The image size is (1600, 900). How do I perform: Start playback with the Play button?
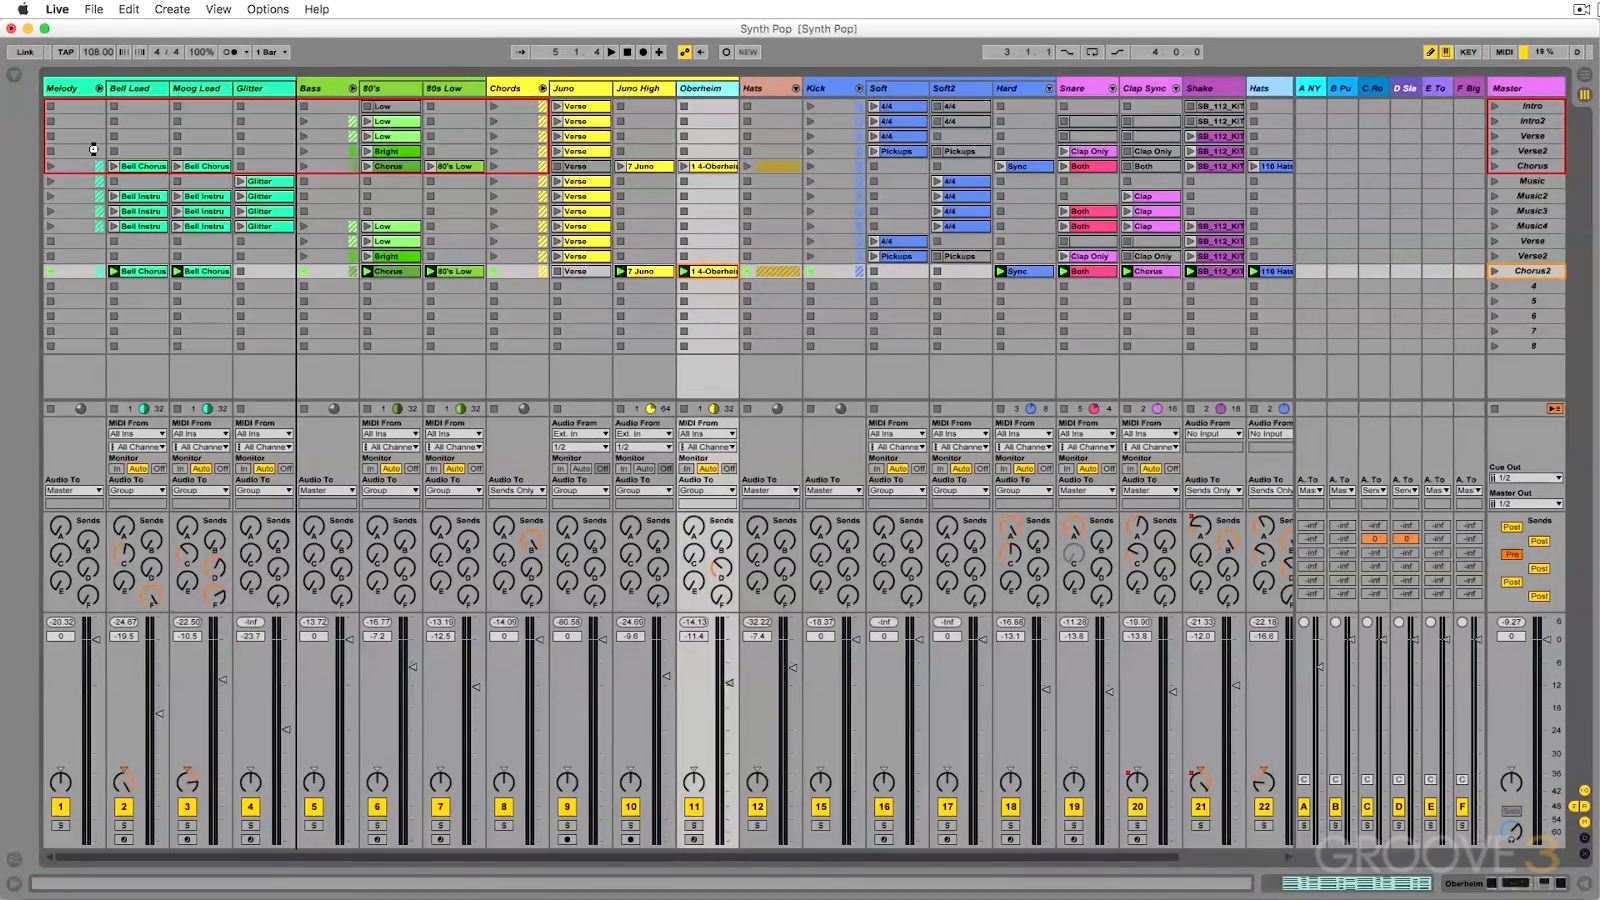(x=612, y=52)
